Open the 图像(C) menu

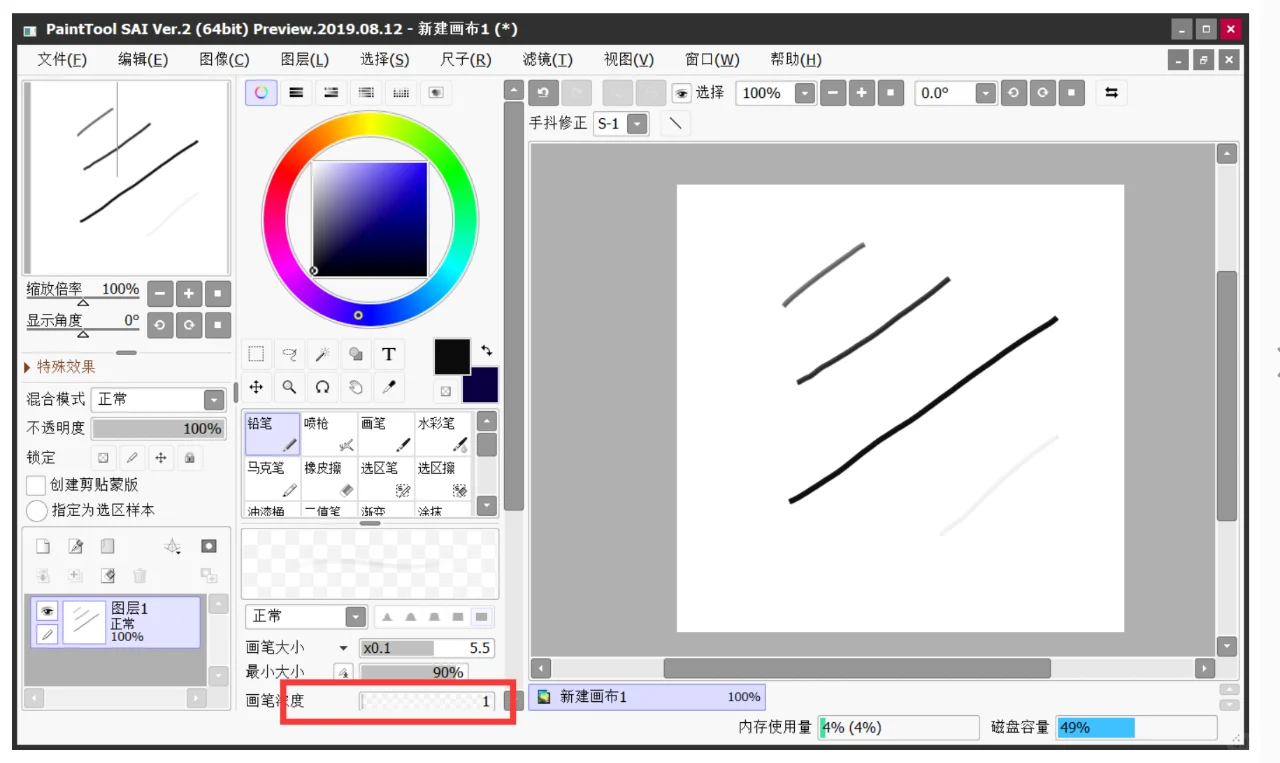pyautogui.click(x=224, y=60)
